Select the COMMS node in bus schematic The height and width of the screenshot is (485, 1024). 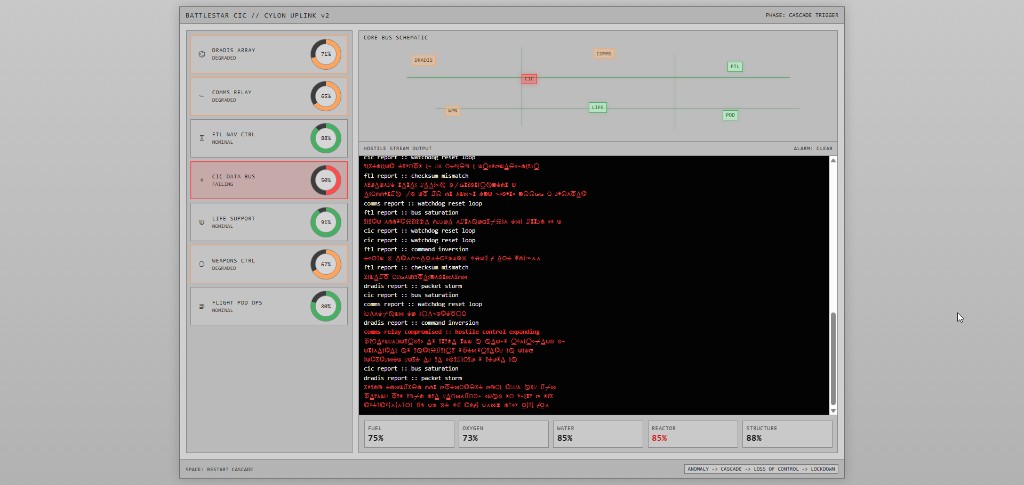pyautogui.click(x=605, y=54)
